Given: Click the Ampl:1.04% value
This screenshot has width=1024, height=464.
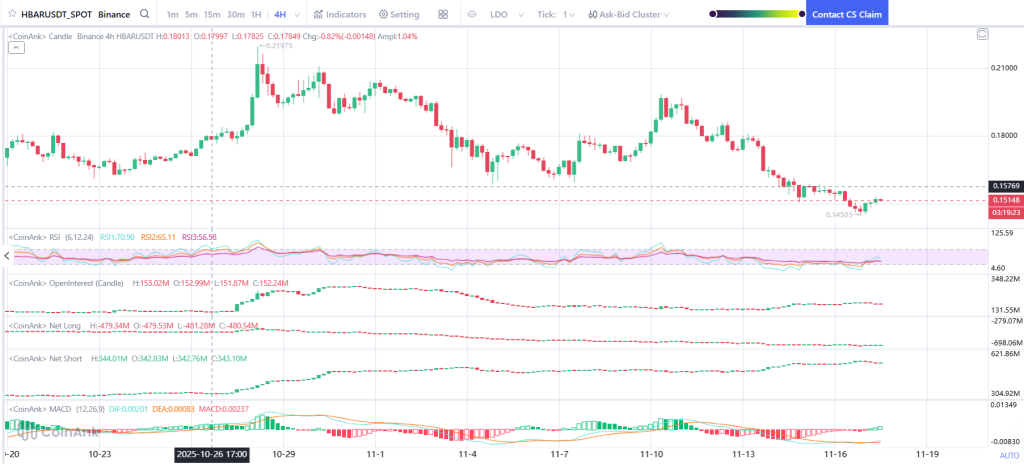Looking at the screenshot, I should tap(398, 37).
